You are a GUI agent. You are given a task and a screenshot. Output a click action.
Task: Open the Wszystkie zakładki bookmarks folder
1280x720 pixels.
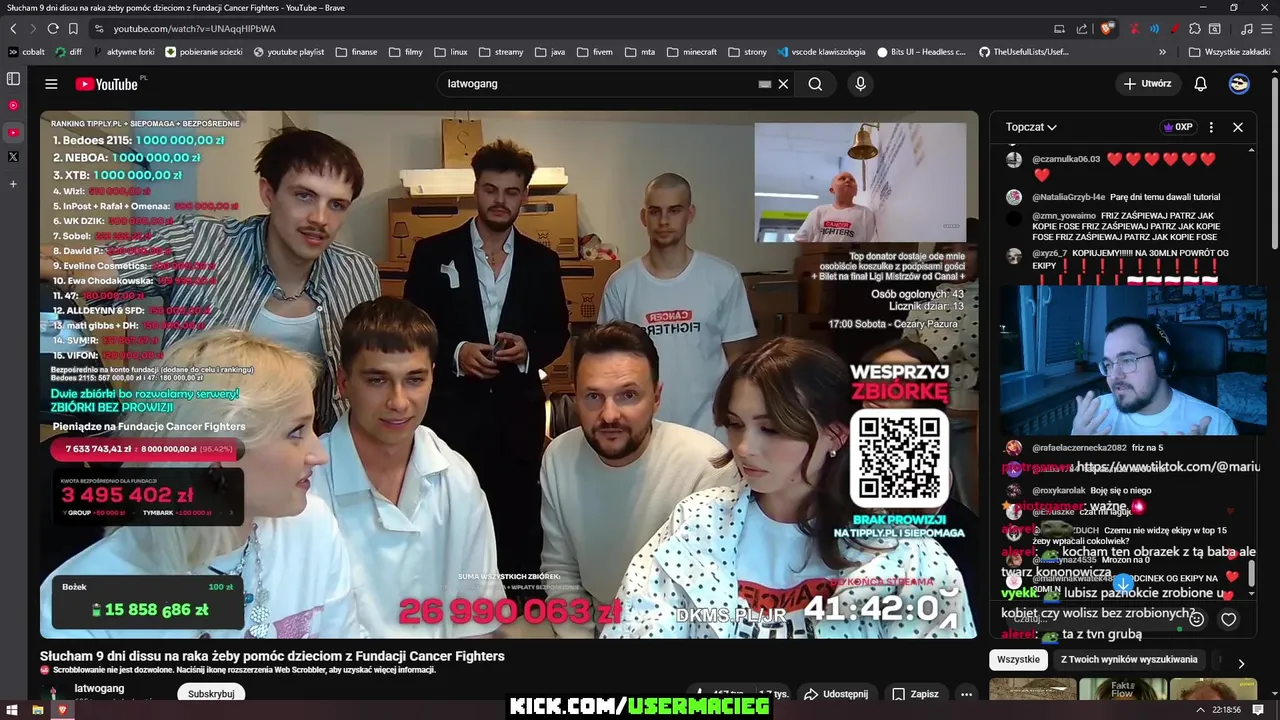click(1229, 52)
